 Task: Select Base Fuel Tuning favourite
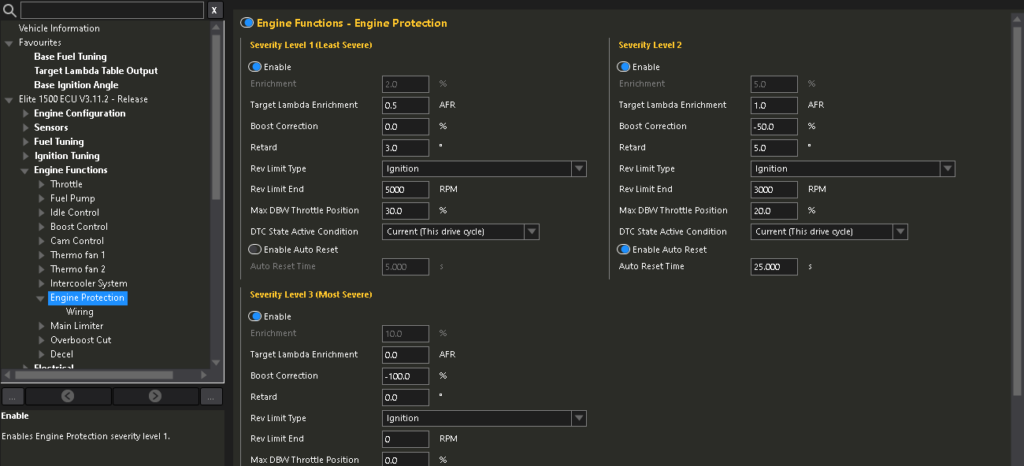point(70,57)
